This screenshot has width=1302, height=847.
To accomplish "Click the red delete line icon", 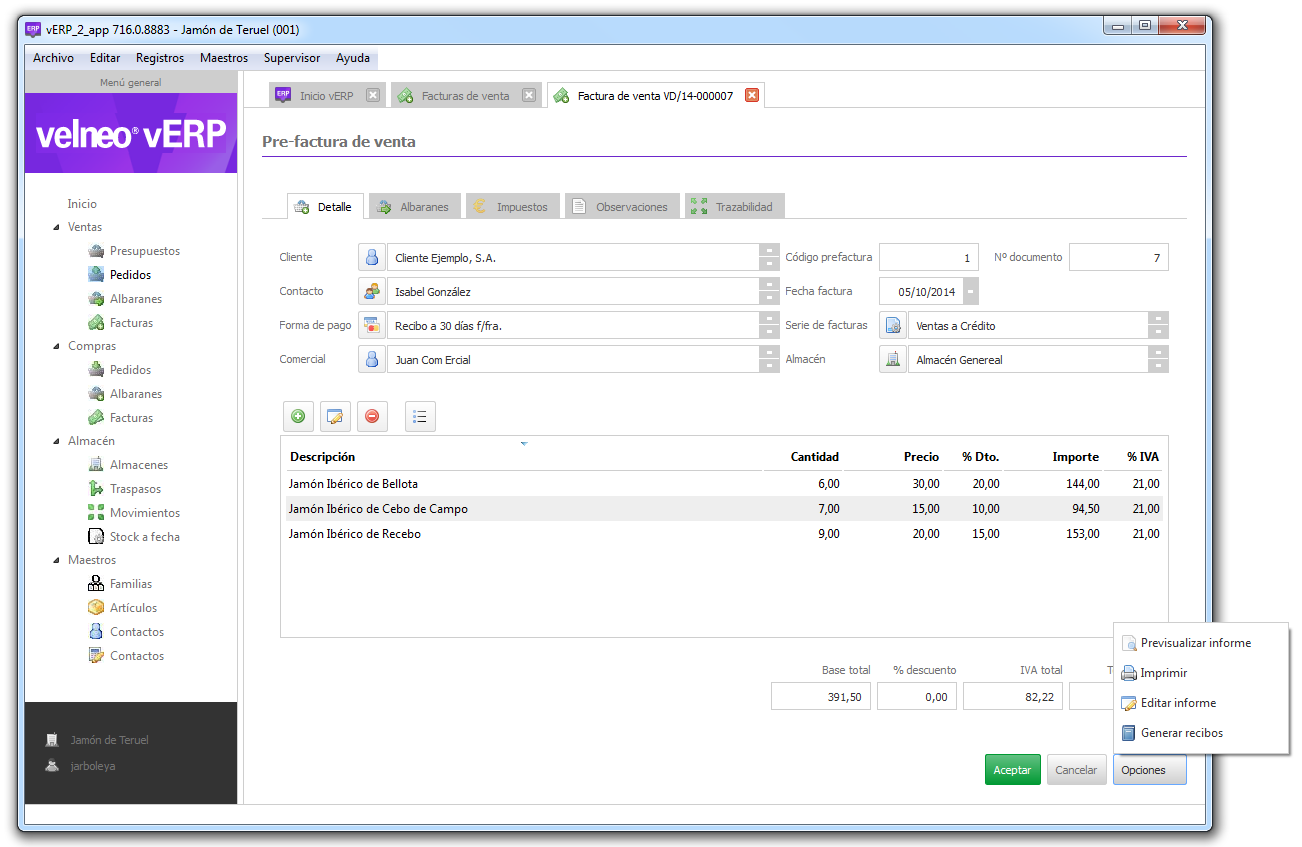I will click(372, 416).
